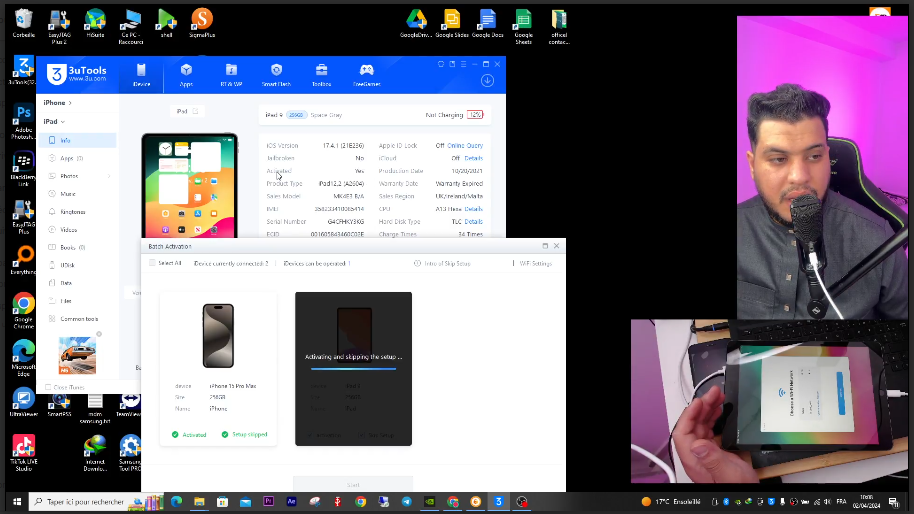Open the Toolbox tab
The width and height of the screenshot is (914, 514).
321,75
